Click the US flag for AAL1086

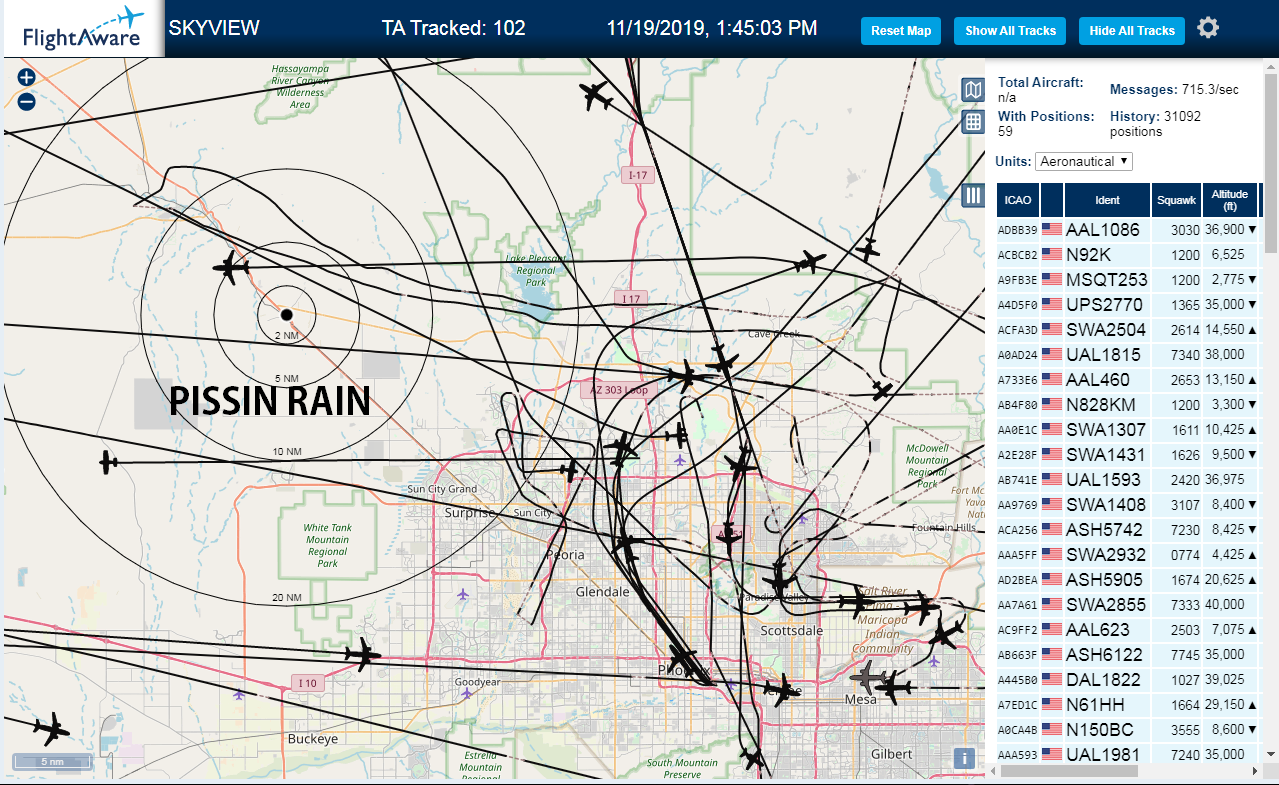[1052, 229]
